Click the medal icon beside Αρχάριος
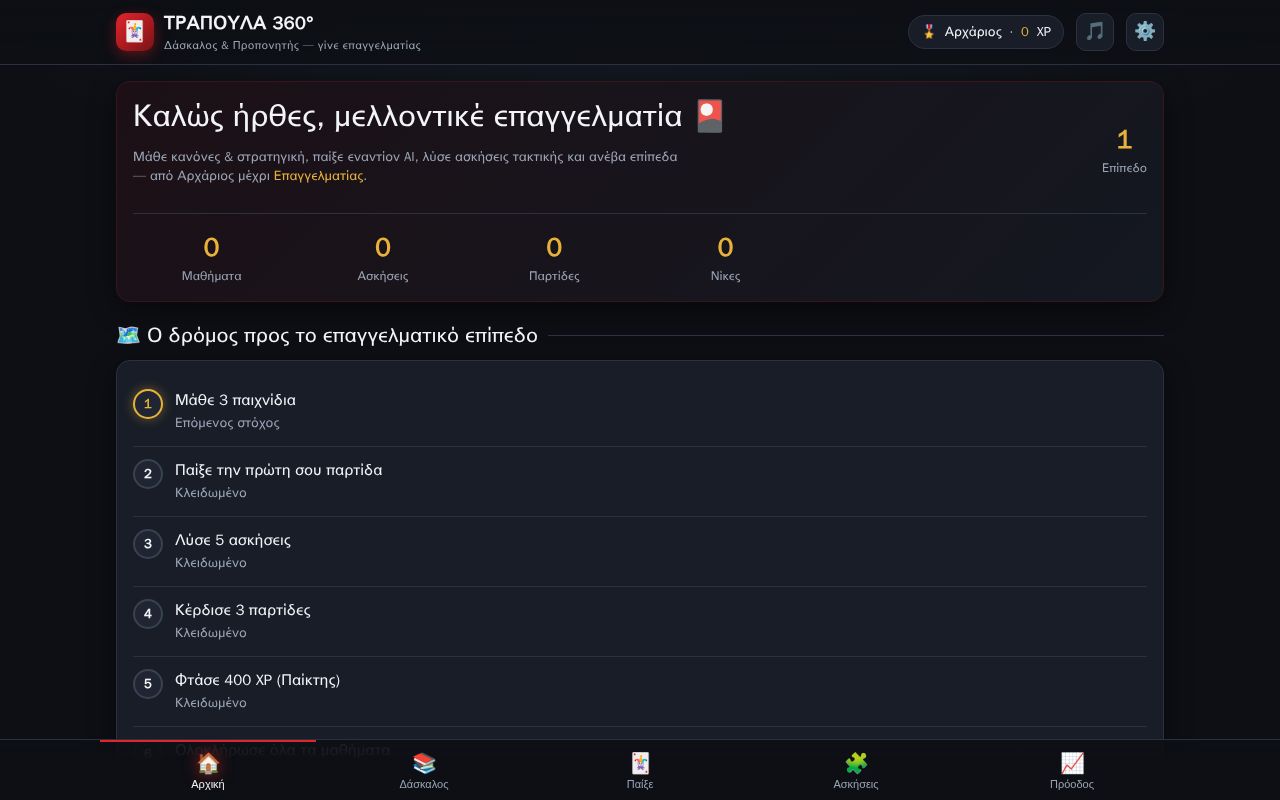This screenshot has height=800, width=1280. pos(929,32)
